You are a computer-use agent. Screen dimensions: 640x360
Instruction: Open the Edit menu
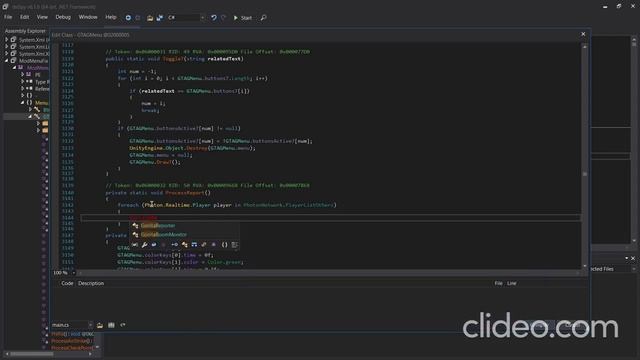coord(24,17)
